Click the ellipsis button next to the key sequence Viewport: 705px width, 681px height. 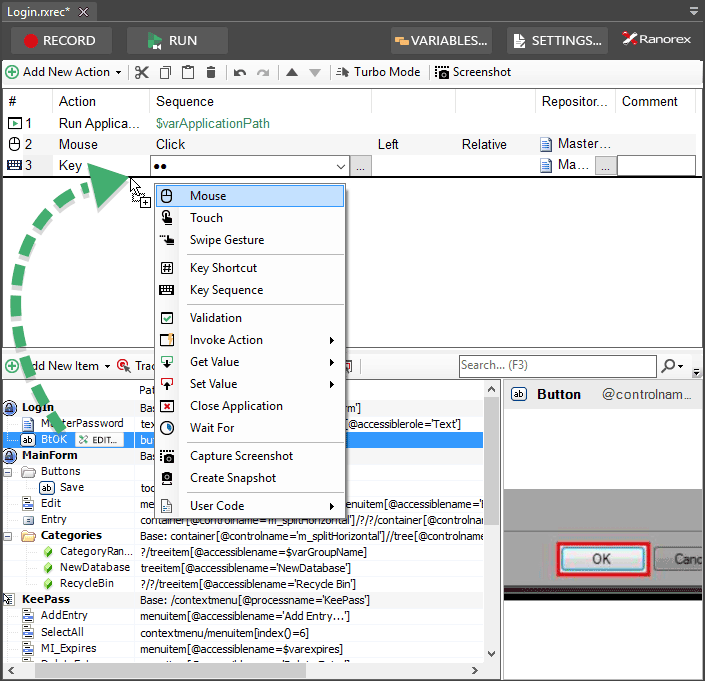(360, 166)
